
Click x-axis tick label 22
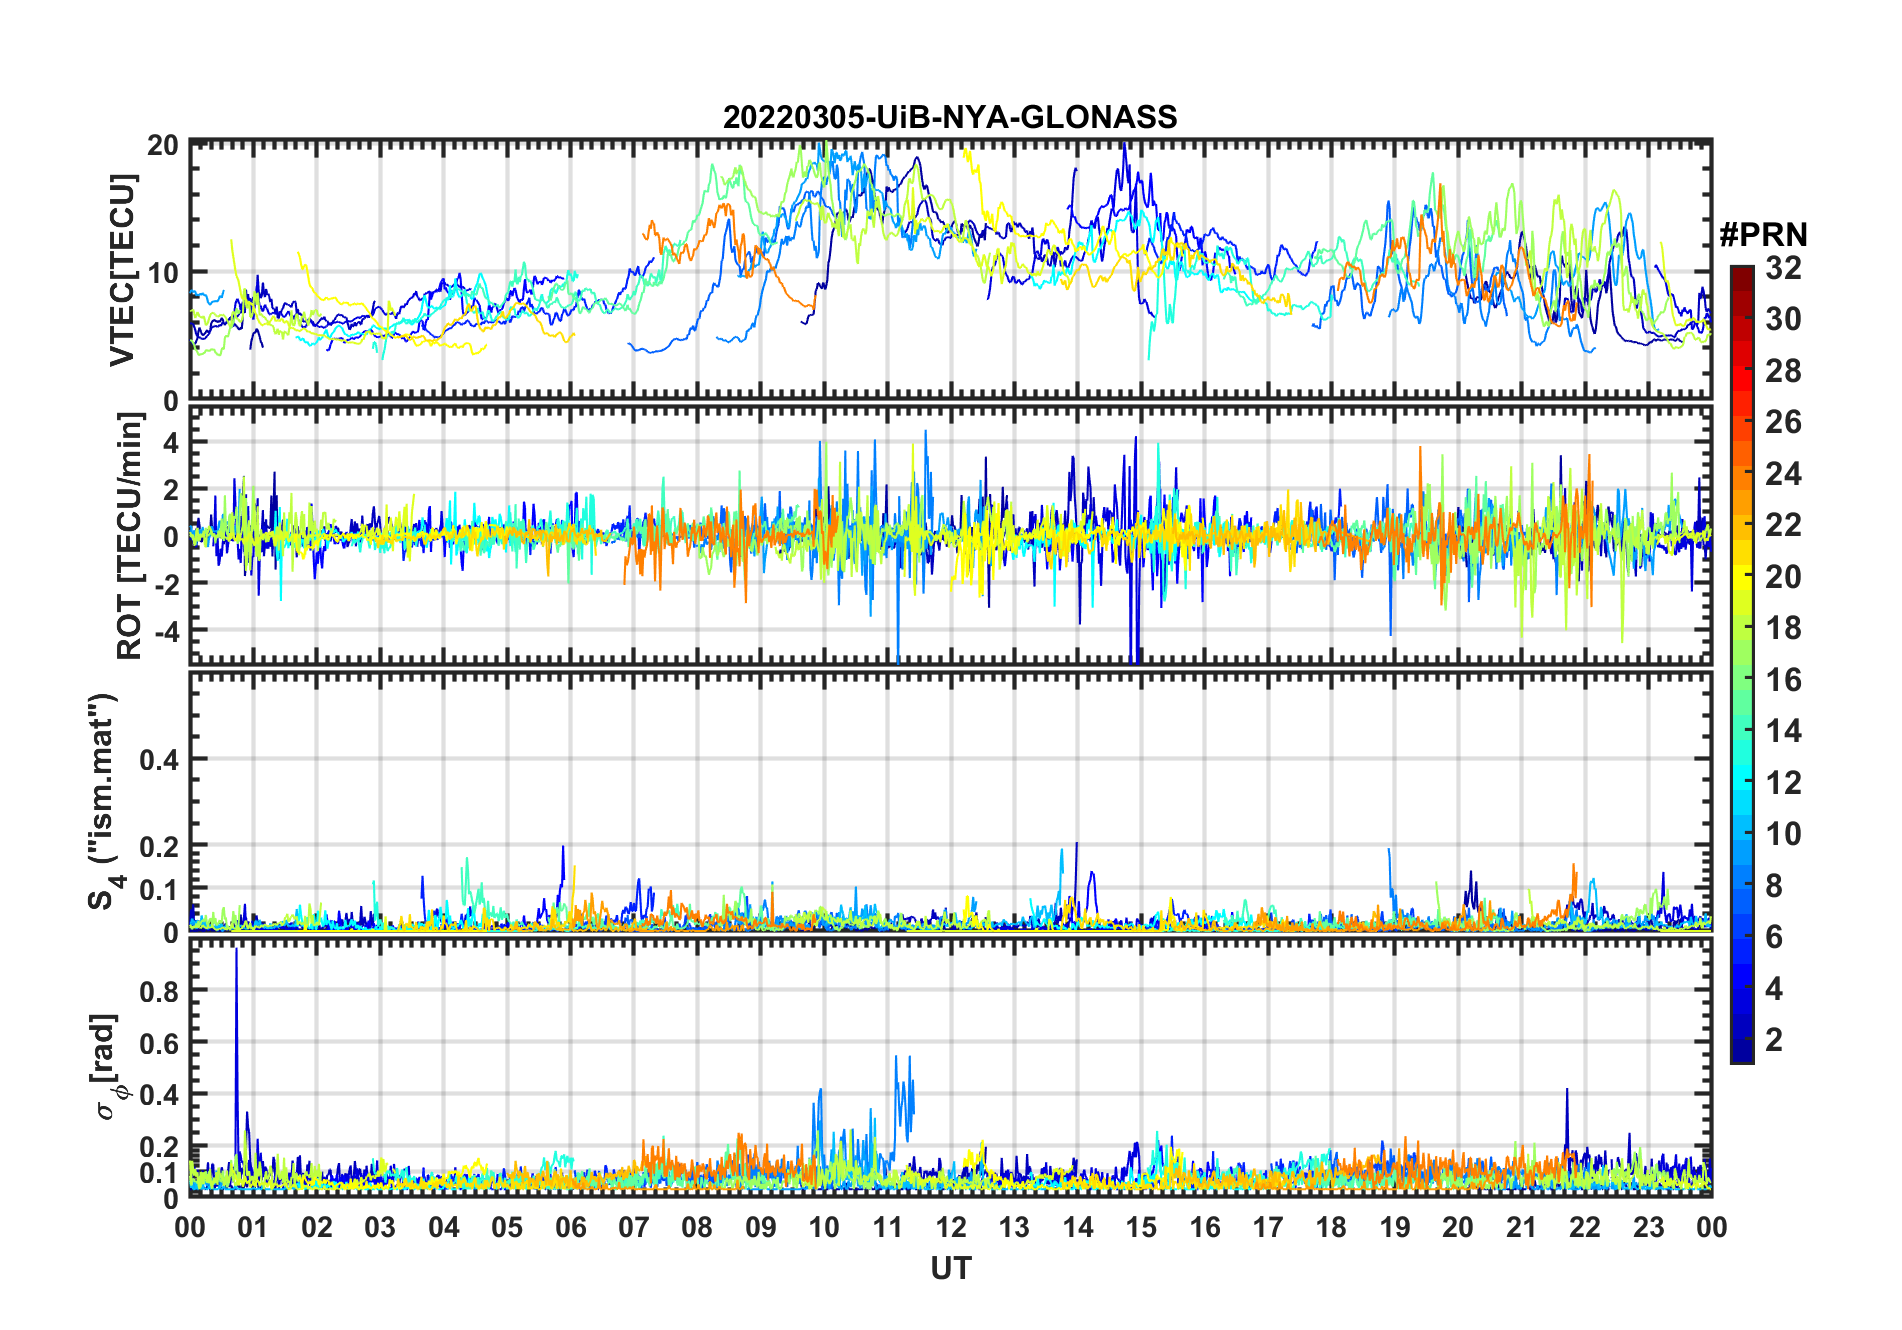(1585, 1228)
